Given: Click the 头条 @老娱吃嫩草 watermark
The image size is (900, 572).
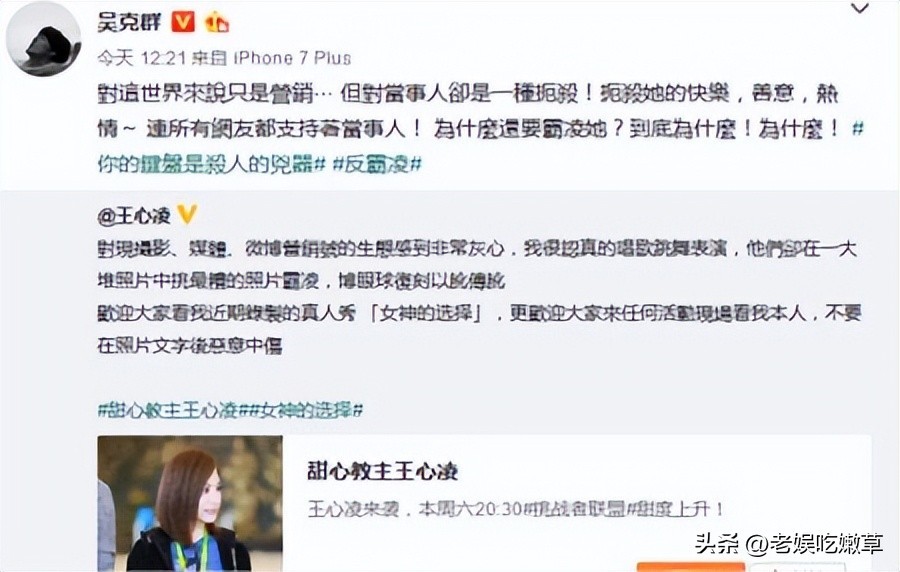Looking at the screenshot, I should click(789, 543).
